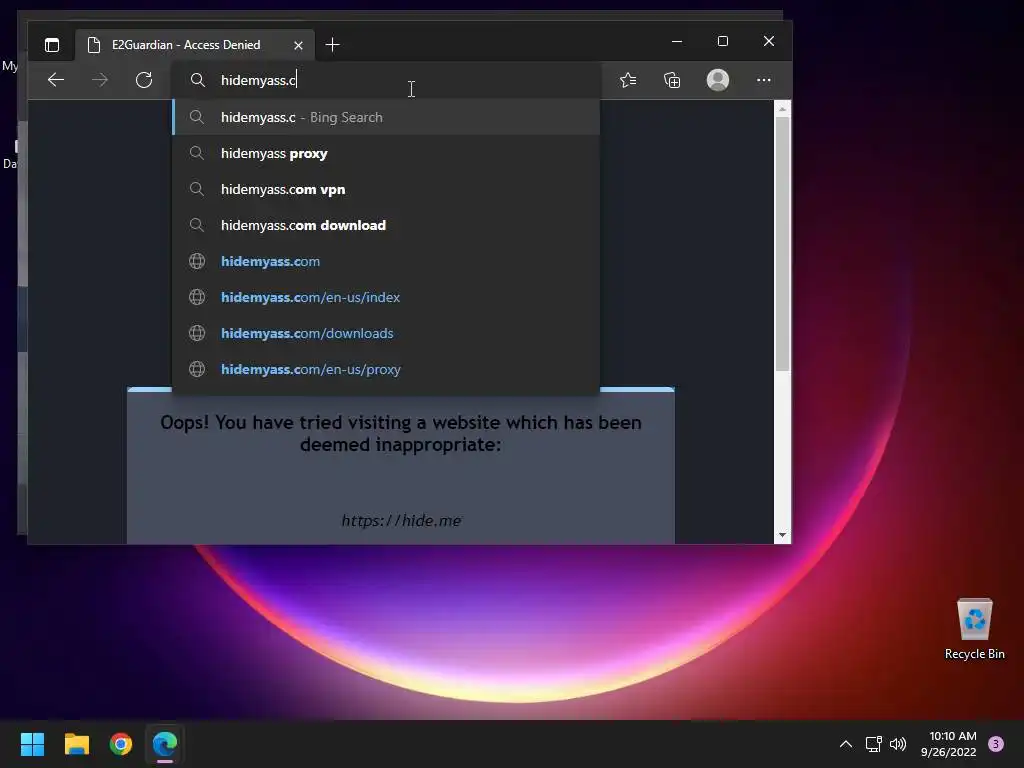Open Favorites star icon
The image size is (1024, 768).
coord(628,80)
